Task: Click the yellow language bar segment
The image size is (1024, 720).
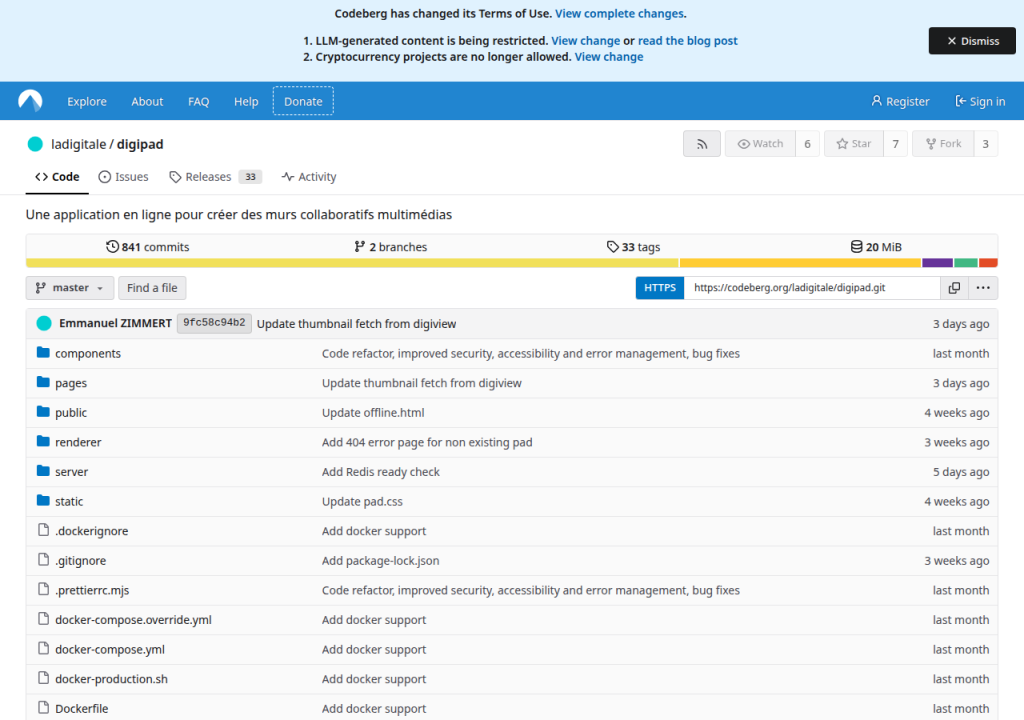Action: [352, 263]
